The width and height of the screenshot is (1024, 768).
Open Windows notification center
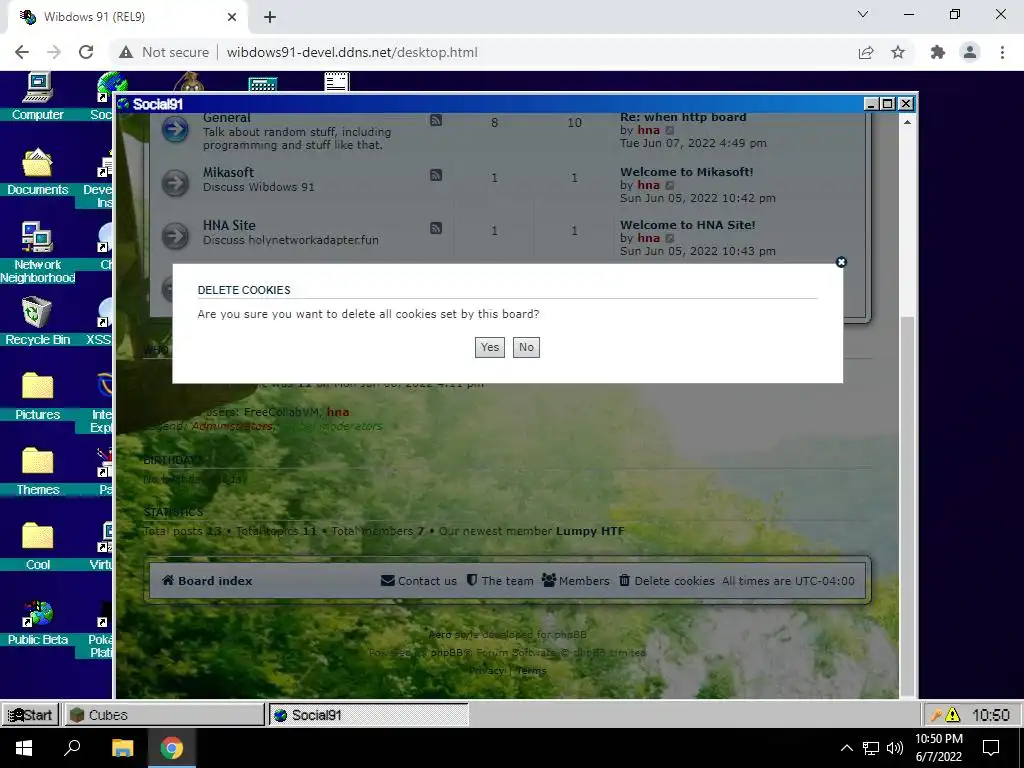point(991,748)
